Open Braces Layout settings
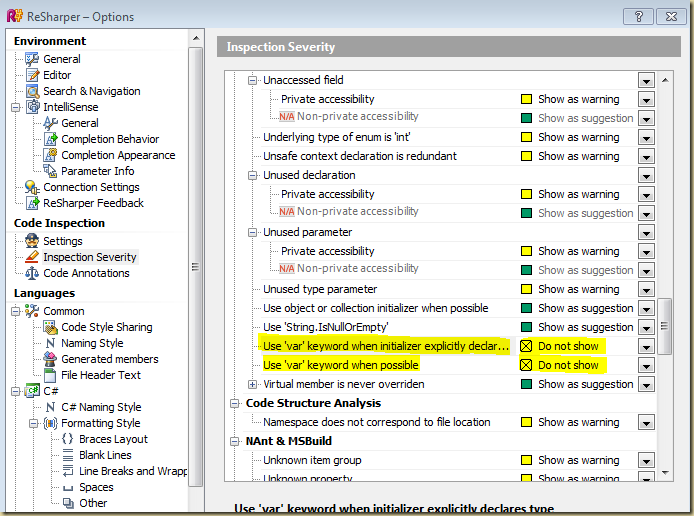Screen dimensions: 694x516 tap(113, 439)
